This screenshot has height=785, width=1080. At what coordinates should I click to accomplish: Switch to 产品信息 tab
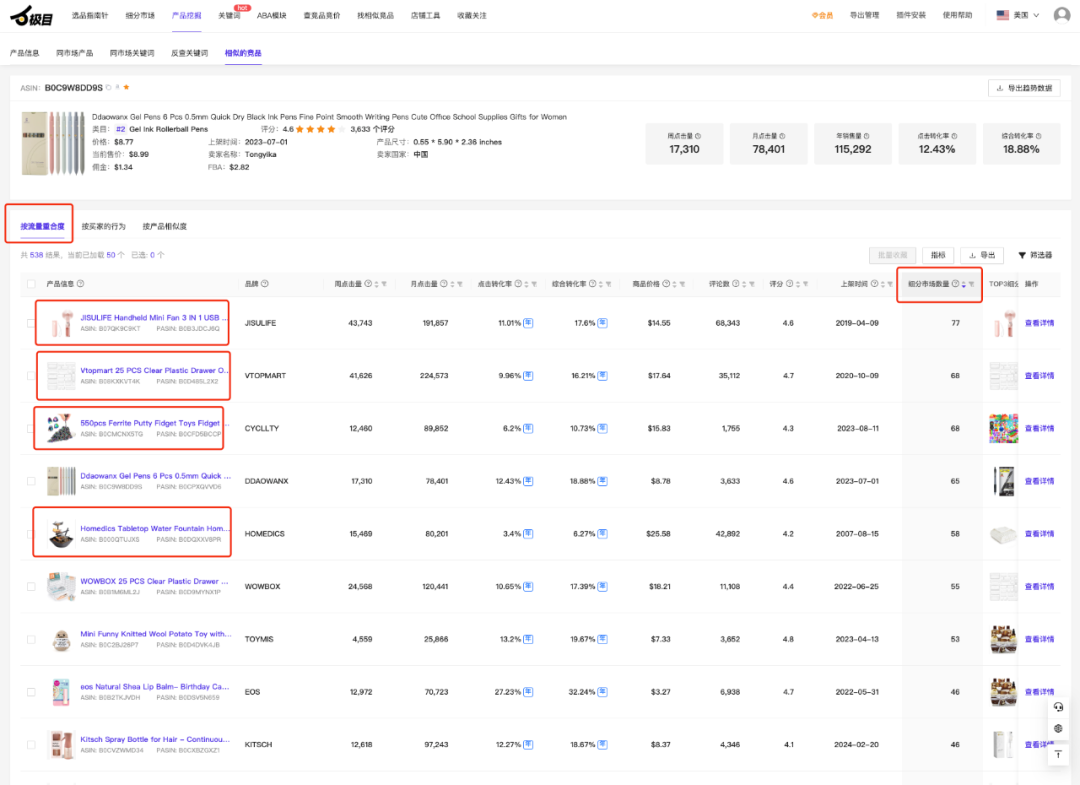click(x=25, y=53)
